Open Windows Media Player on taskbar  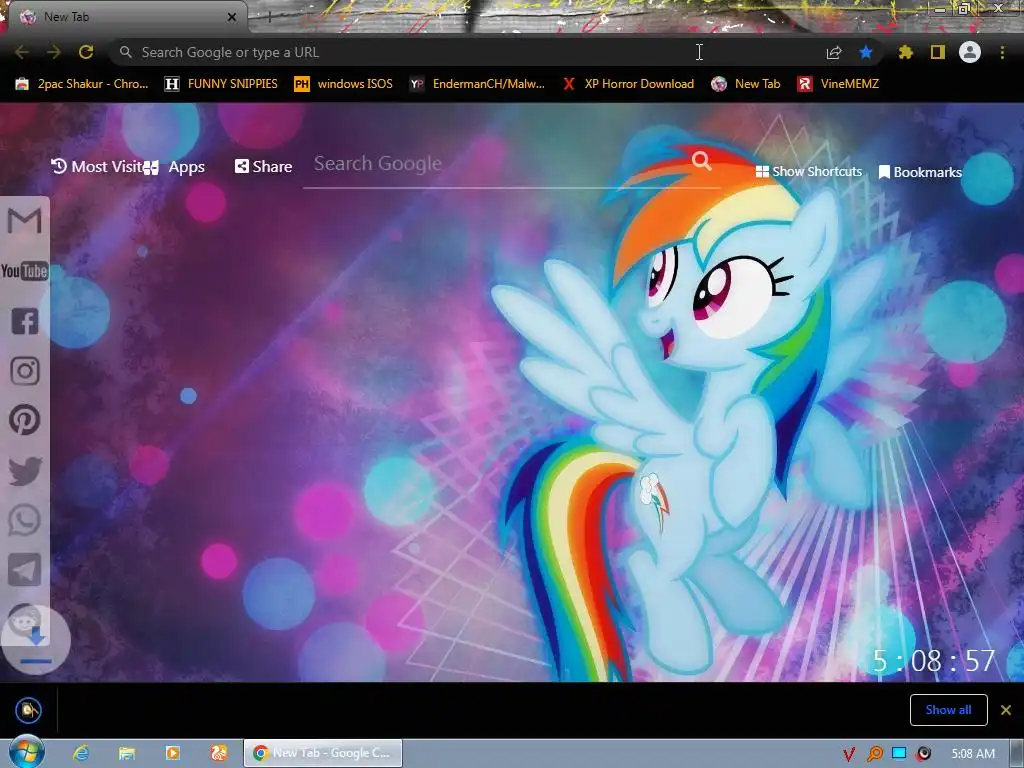(x=172, y=753)
